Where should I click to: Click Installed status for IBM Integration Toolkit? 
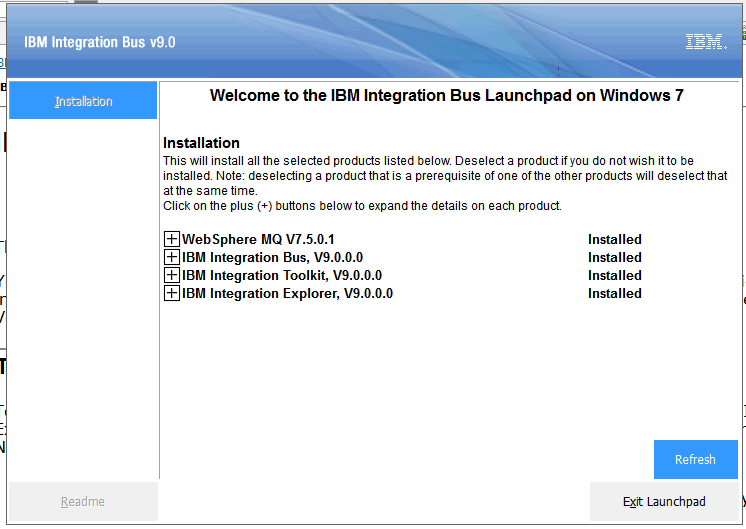(x=615, y=275)
